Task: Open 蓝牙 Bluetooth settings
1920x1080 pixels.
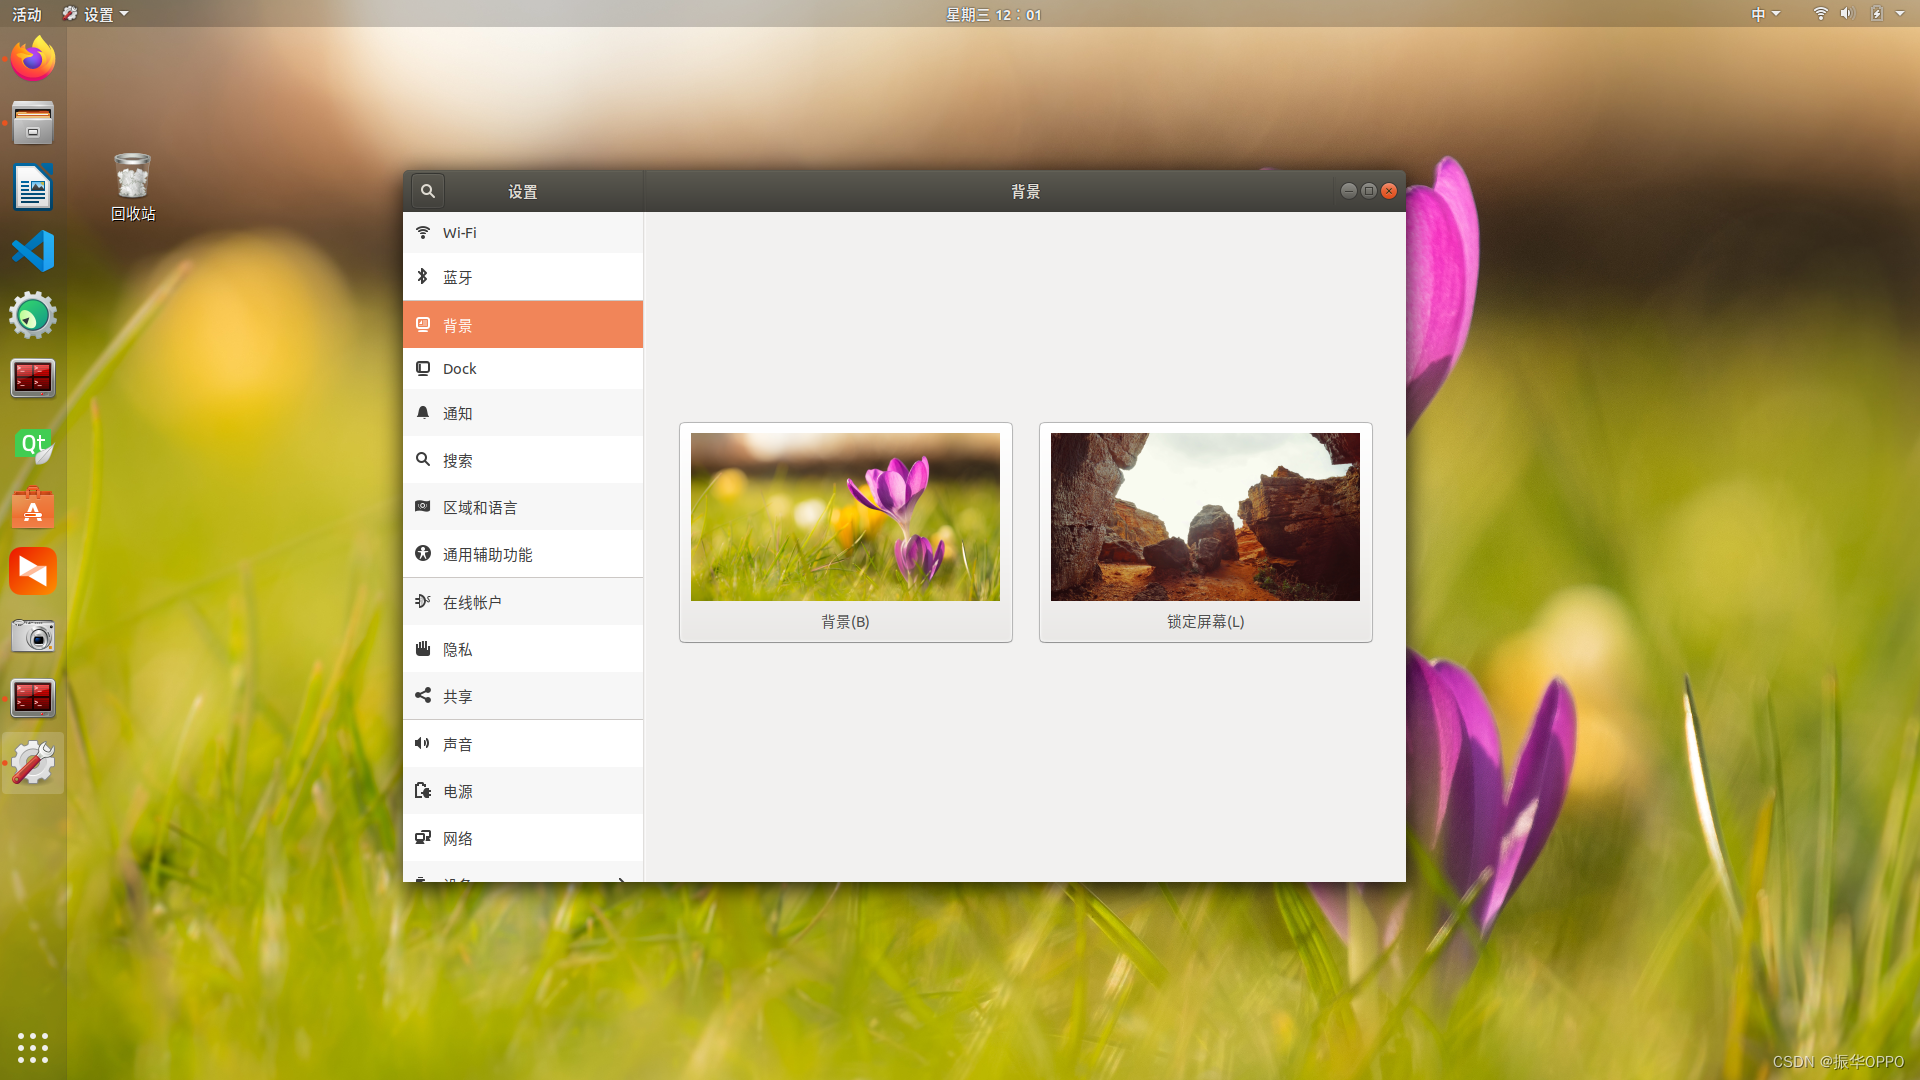Action: pos(522,277)
